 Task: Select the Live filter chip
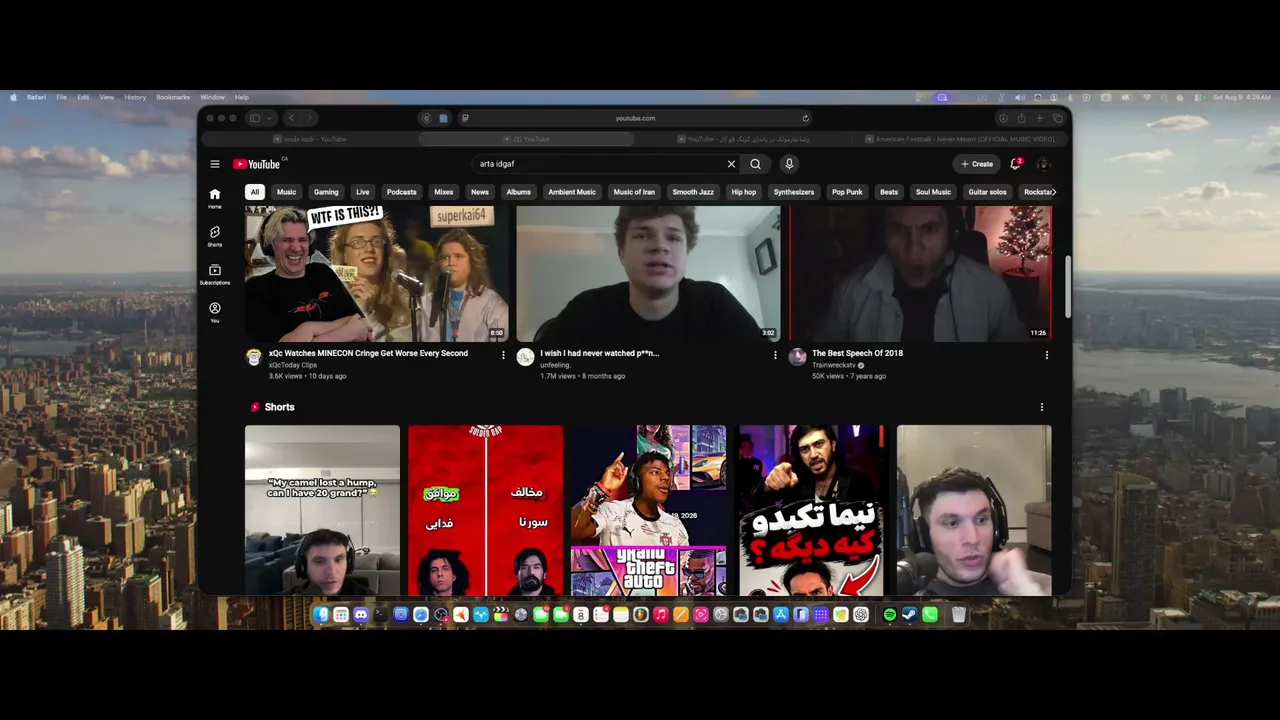[x=363, y=192]
